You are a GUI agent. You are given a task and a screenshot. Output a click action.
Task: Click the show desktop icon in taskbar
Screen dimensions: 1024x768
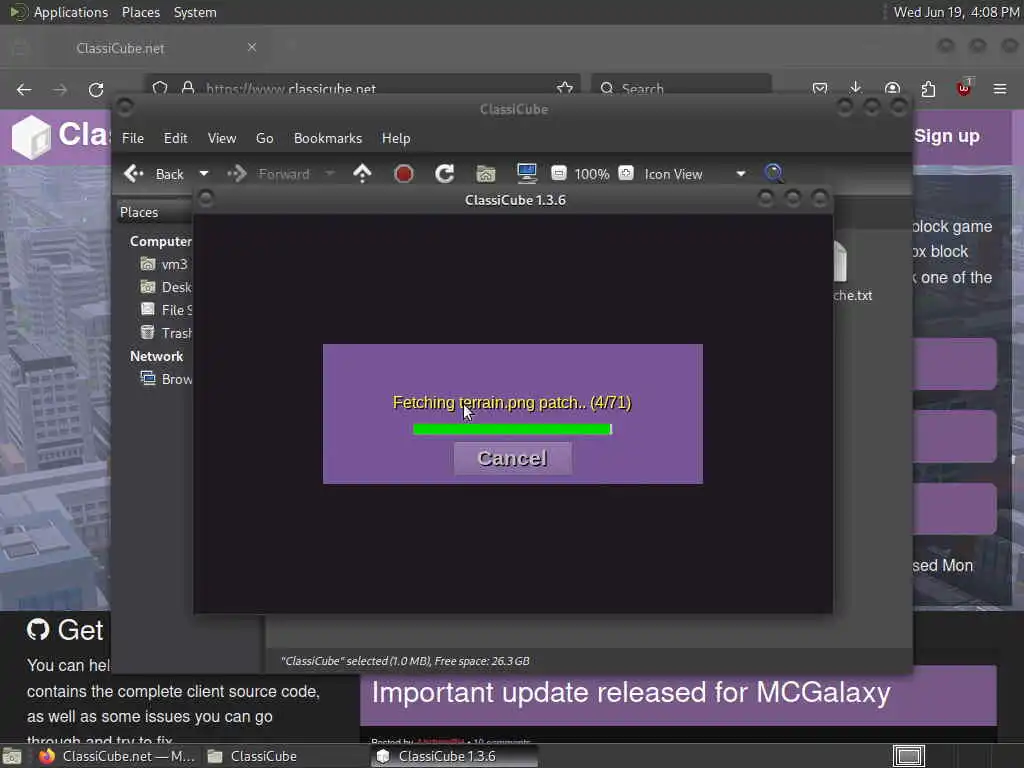[x=12, y=757]
